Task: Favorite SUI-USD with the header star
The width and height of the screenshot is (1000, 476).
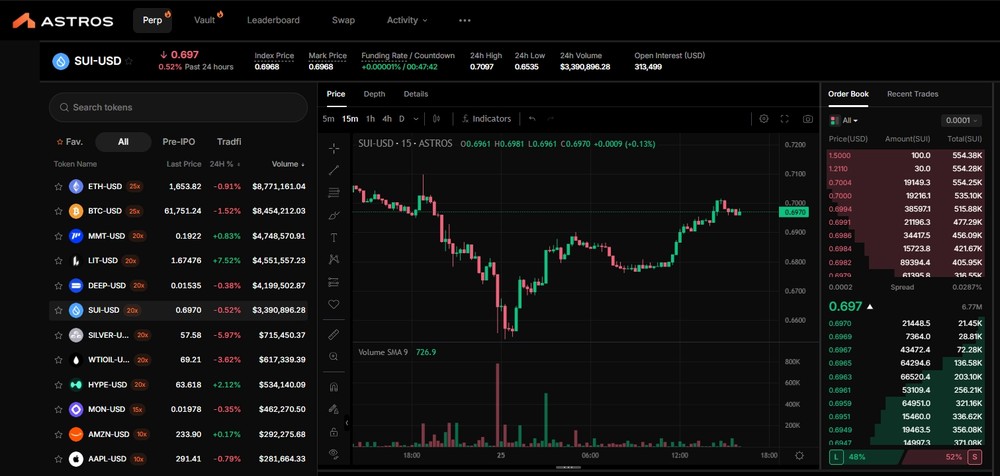Action: [129, 61]
